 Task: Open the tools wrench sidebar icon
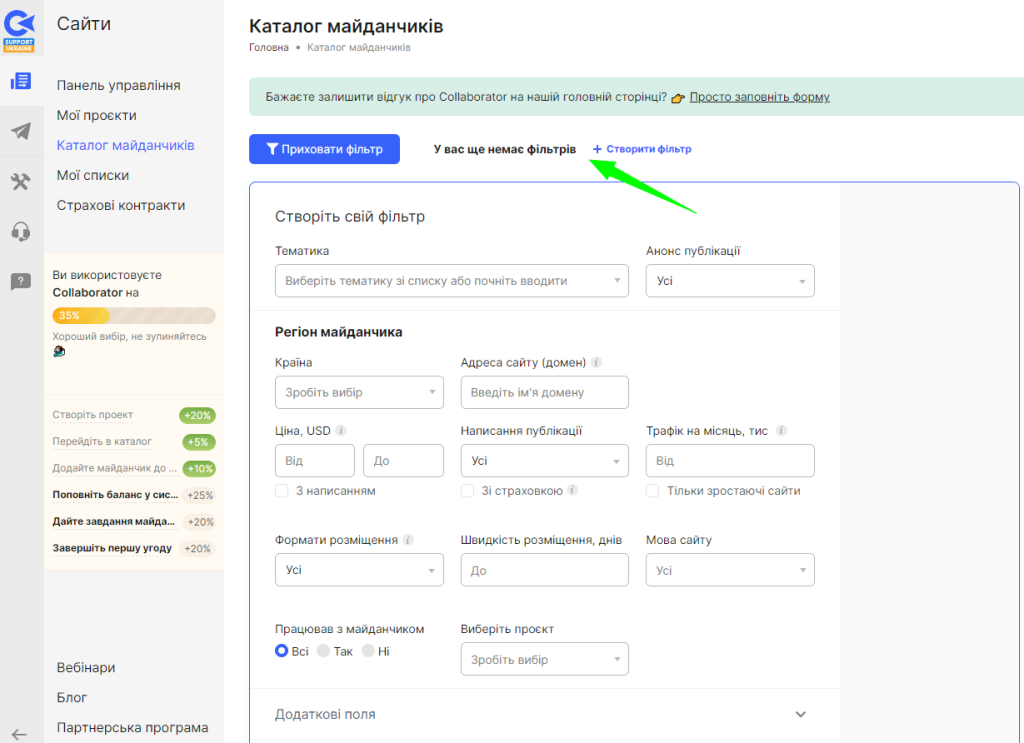click(x=21, y=181)
